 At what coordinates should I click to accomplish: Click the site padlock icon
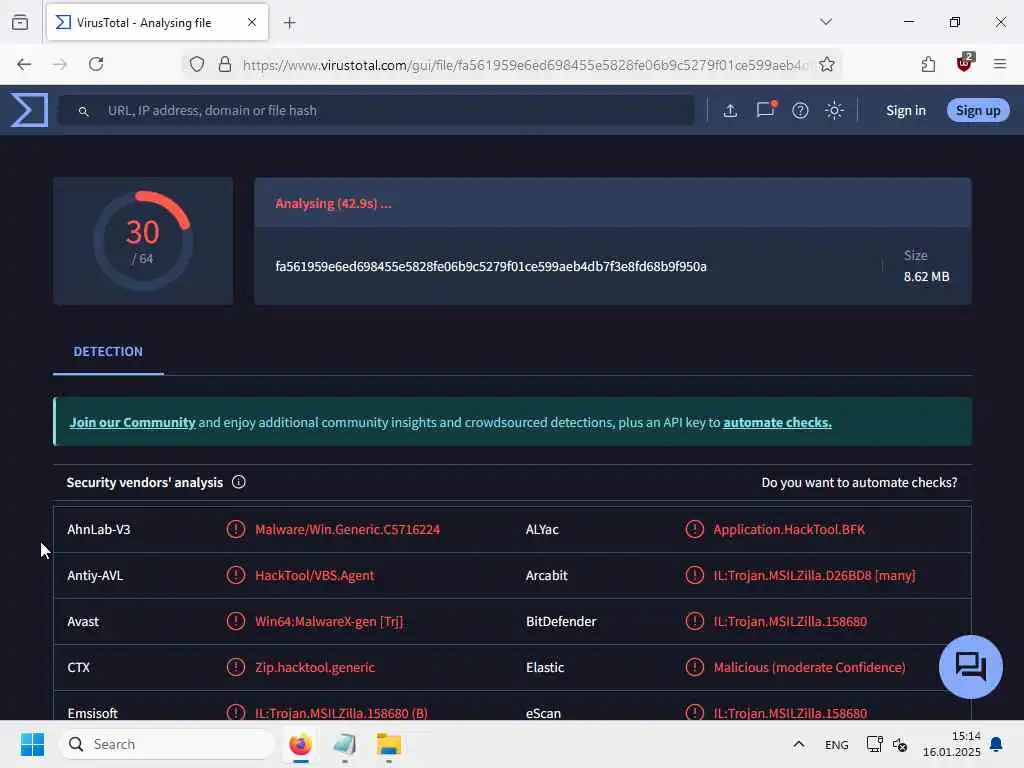(225, 64)
